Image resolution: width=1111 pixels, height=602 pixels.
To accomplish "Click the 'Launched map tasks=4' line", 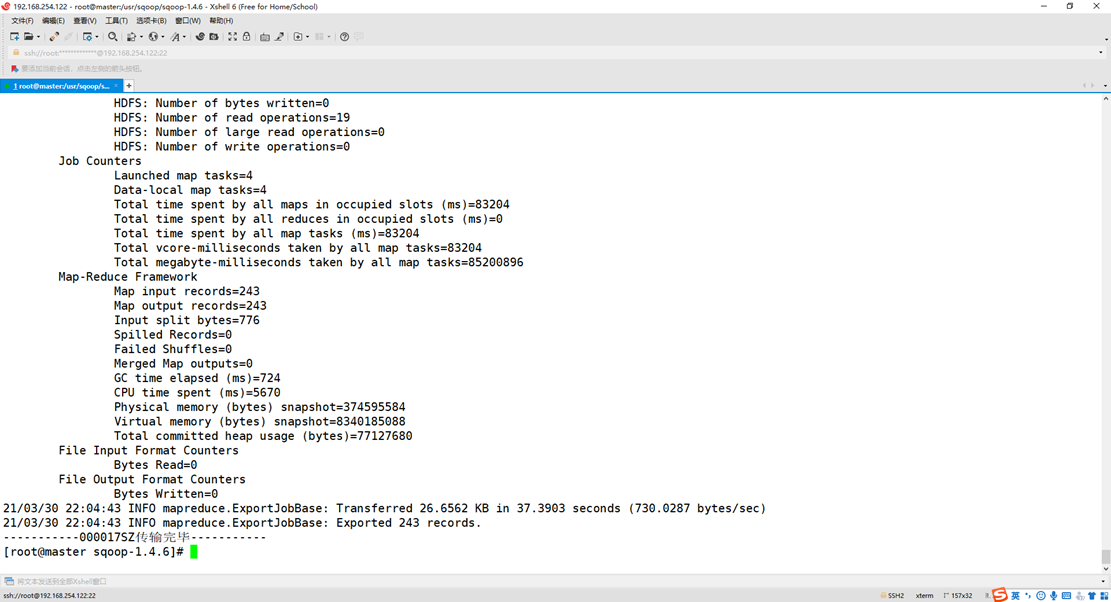I will coord(183,176).
